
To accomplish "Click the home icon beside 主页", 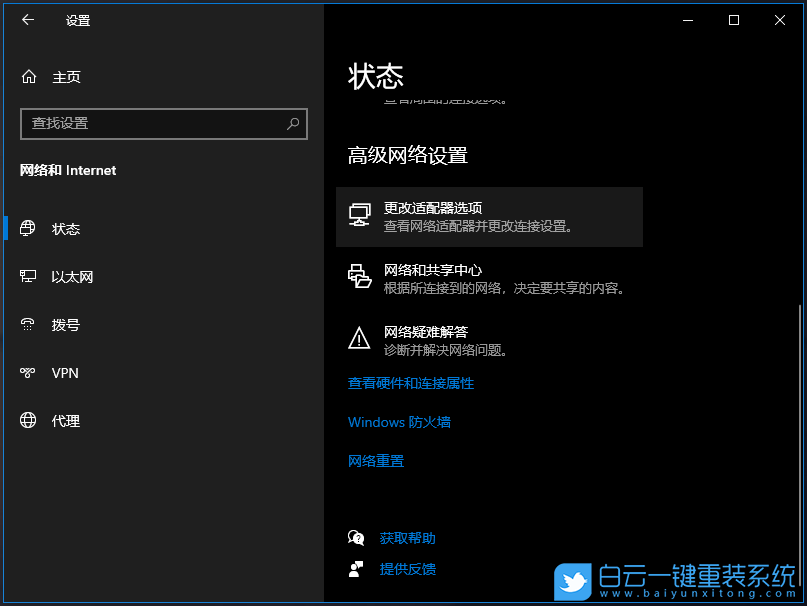I will pyautogui.click(x=28, y=76).
